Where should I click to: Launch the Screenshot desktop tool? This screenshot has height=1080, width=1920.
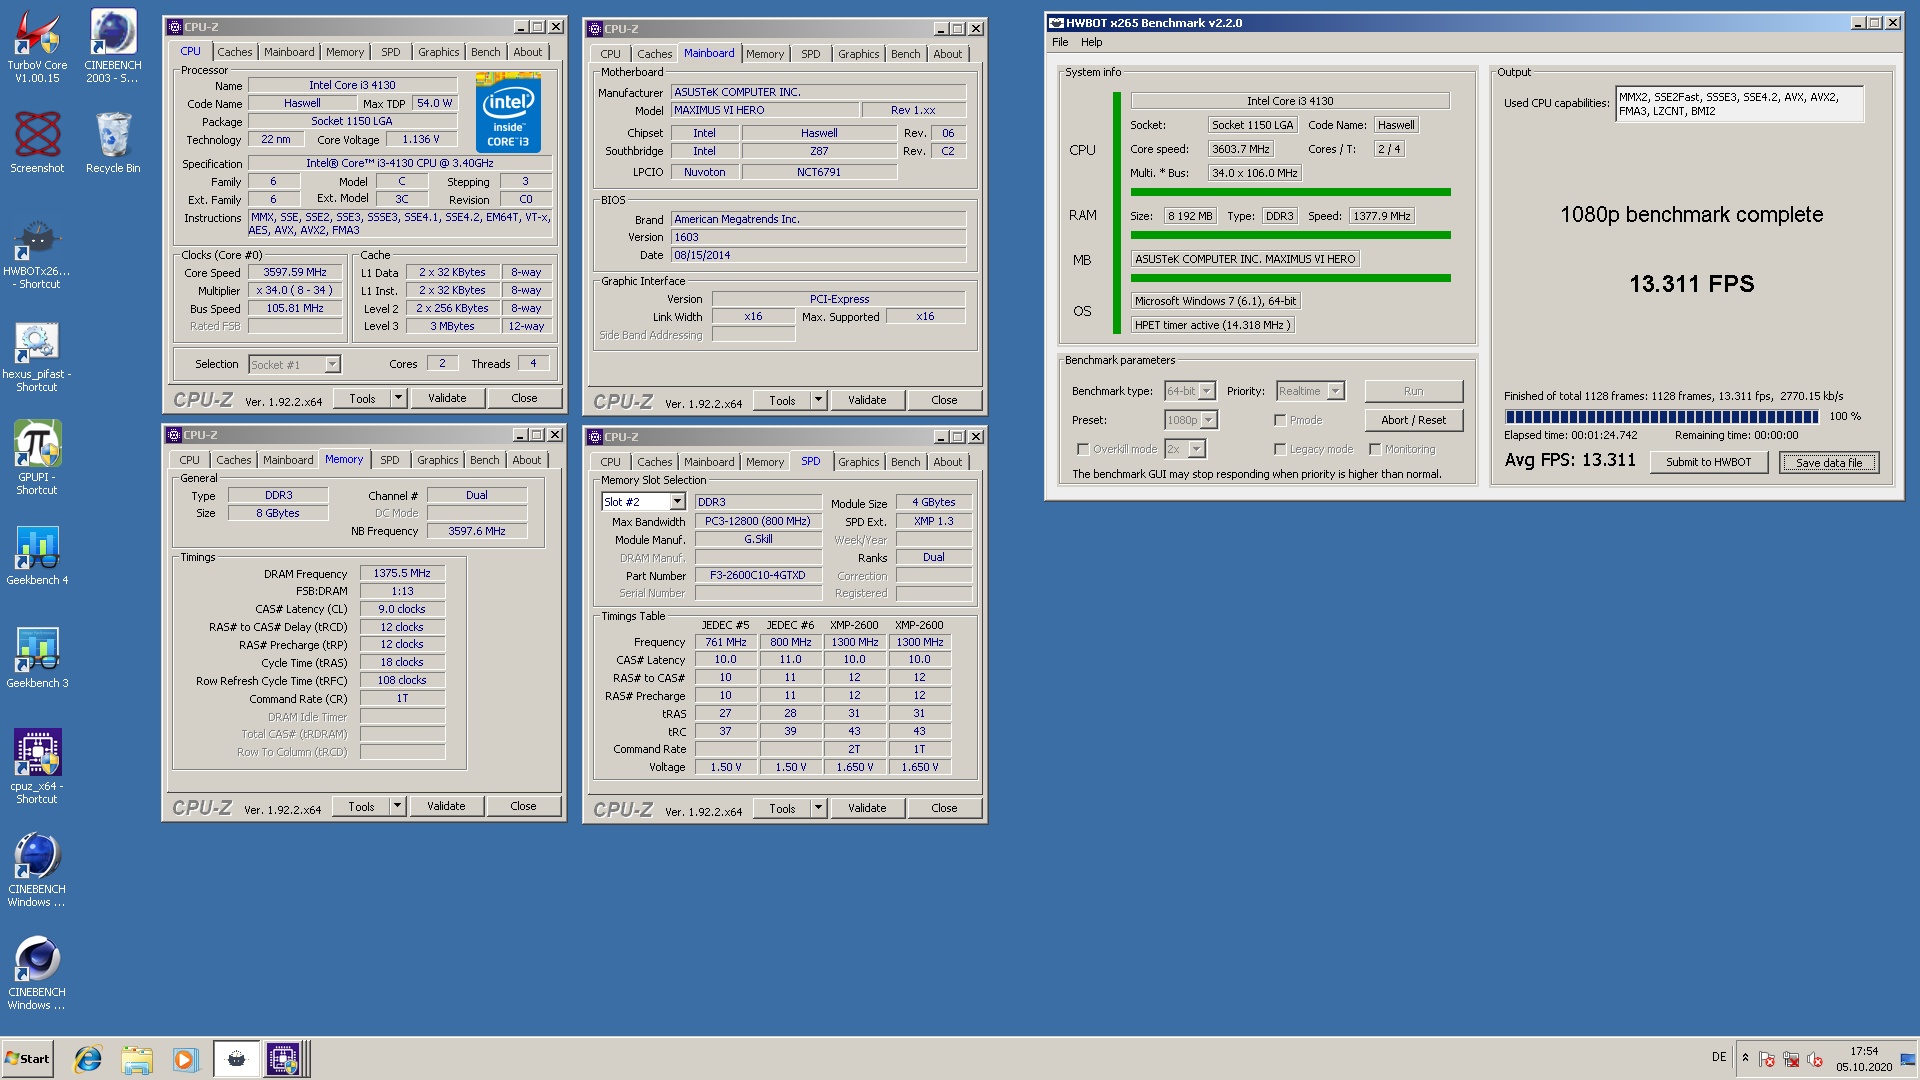tap(37, 141)
